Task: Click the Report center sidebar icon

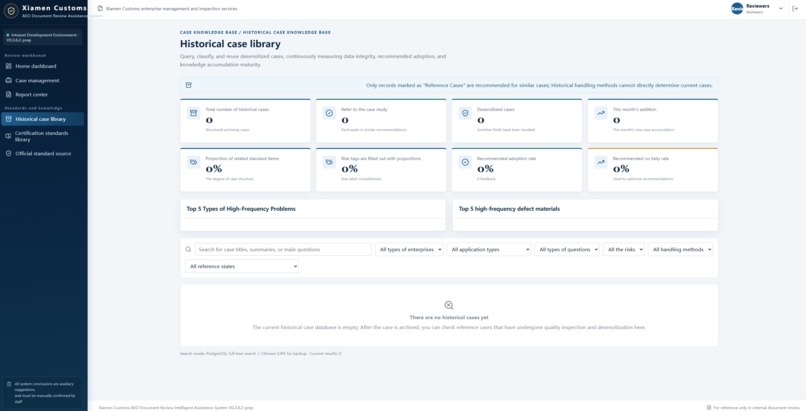Action: click(x=8, y=95)
